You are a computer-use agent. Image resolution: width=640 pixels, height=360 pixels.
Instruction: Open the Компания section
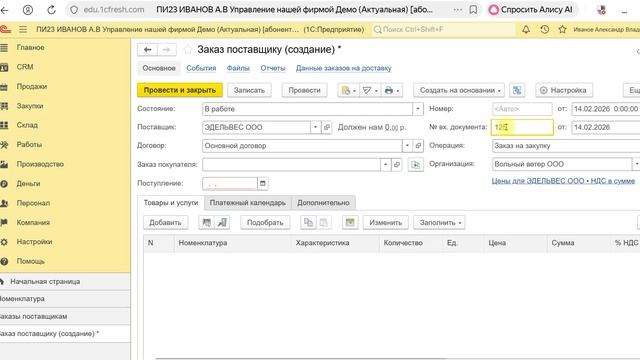click(x=33, y=222)
